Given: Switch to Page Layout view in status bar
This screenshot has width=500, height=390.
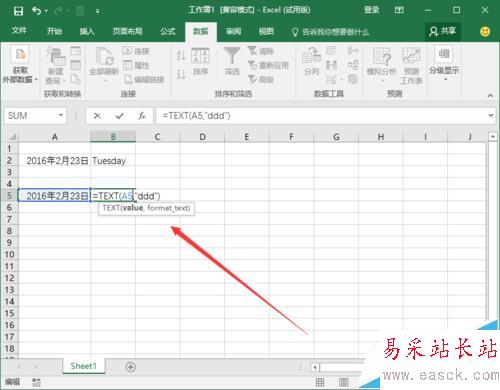Looking at the screenshot, I should tap(344, 382).
